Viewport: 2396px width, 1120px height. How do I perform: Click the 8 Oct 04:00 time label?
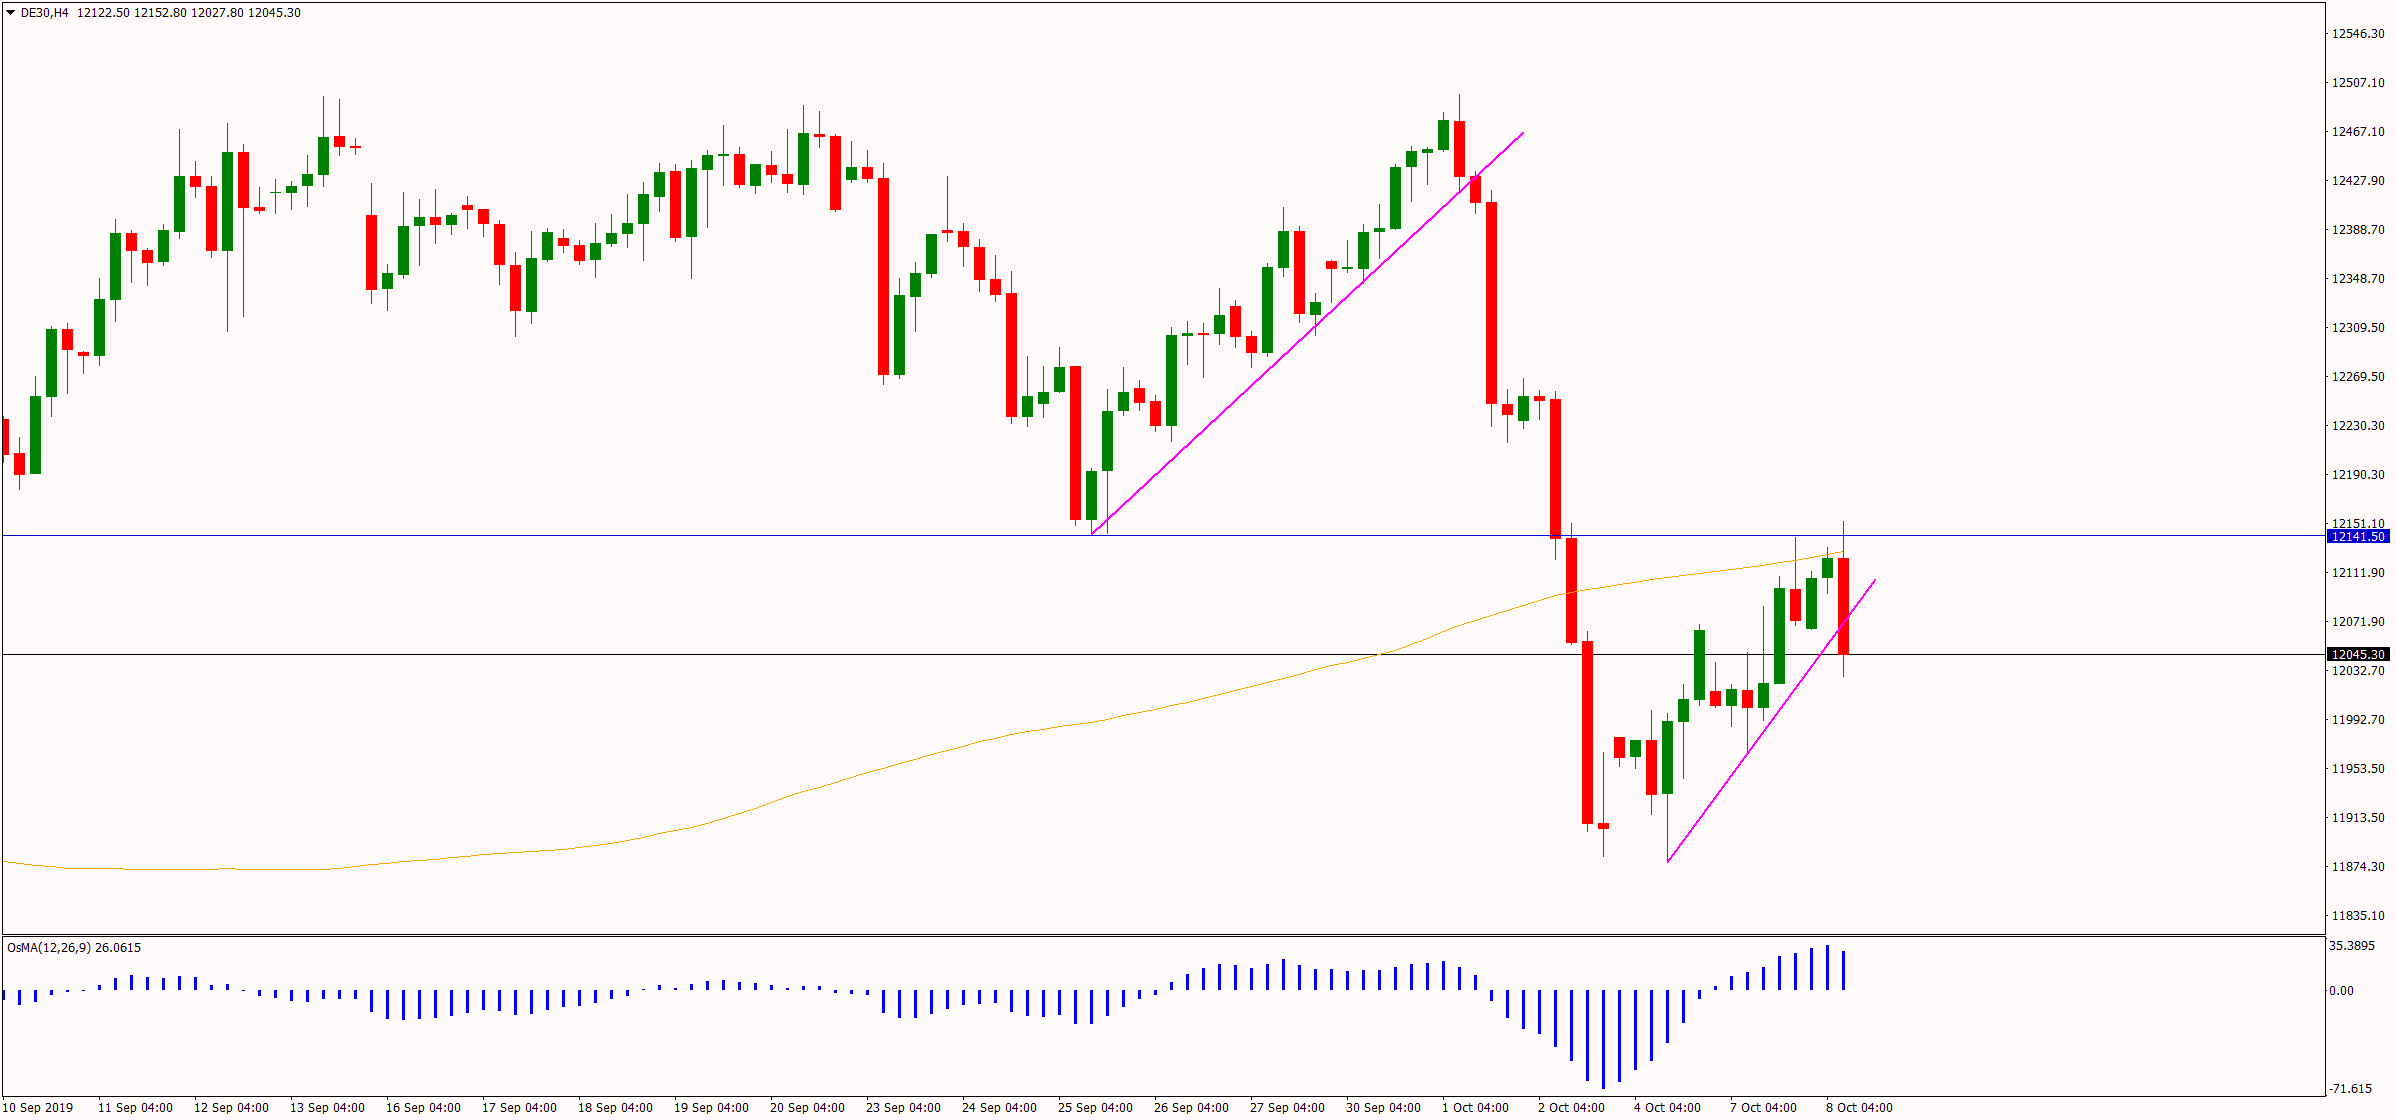(x=1859, y=1108)
